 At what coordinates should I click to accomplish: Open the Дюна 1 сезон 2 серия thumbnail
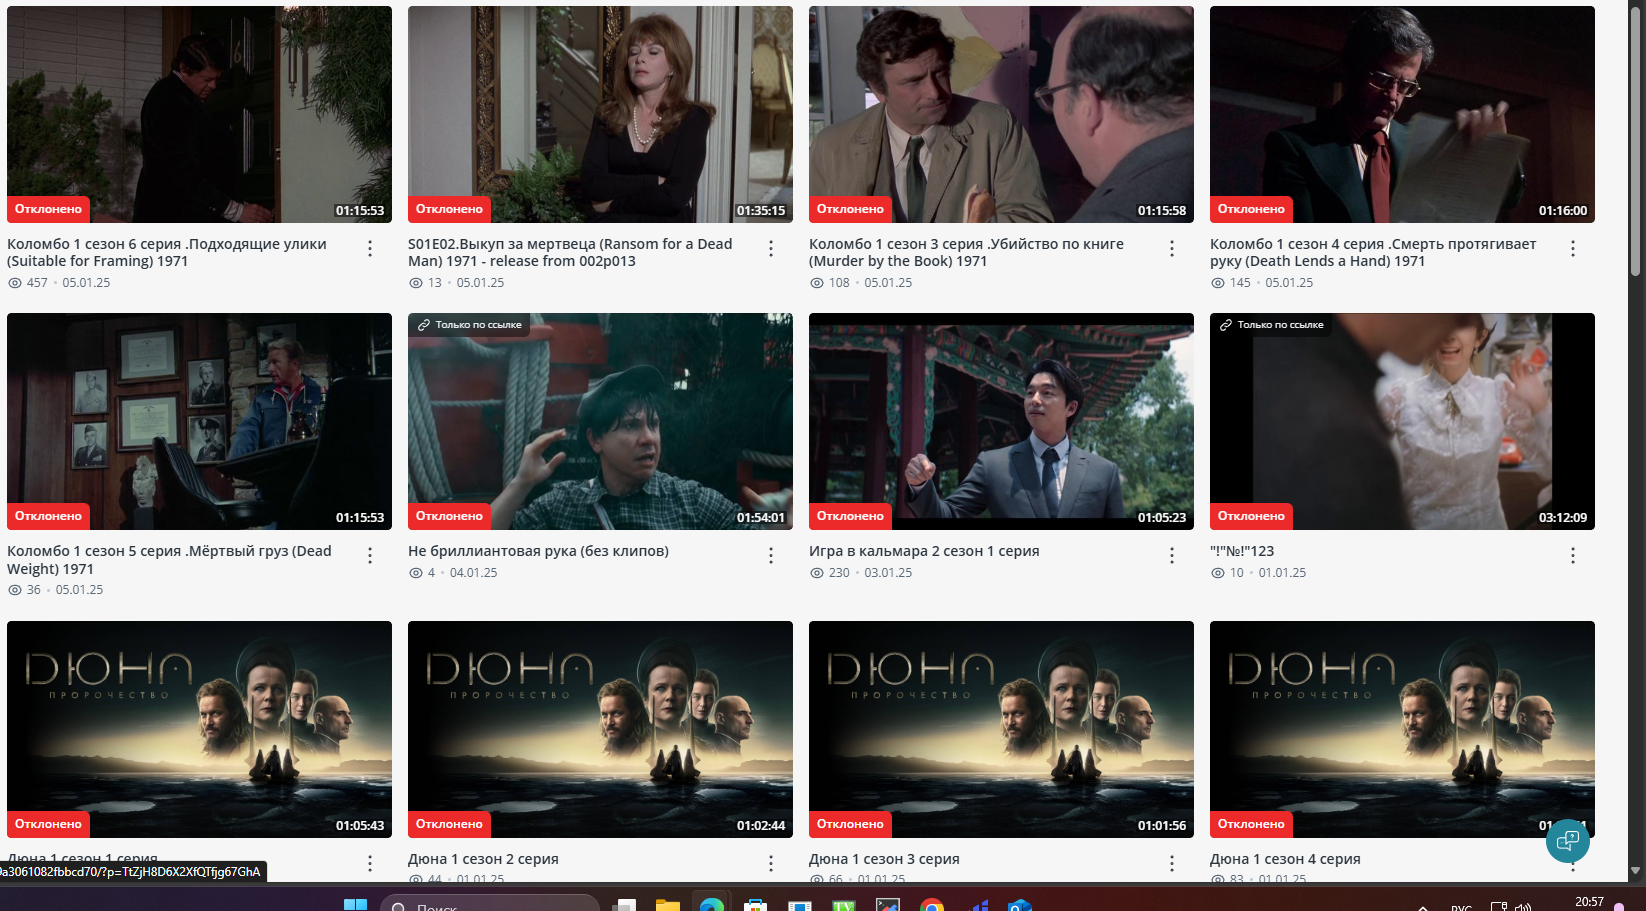tap(600, 729)
